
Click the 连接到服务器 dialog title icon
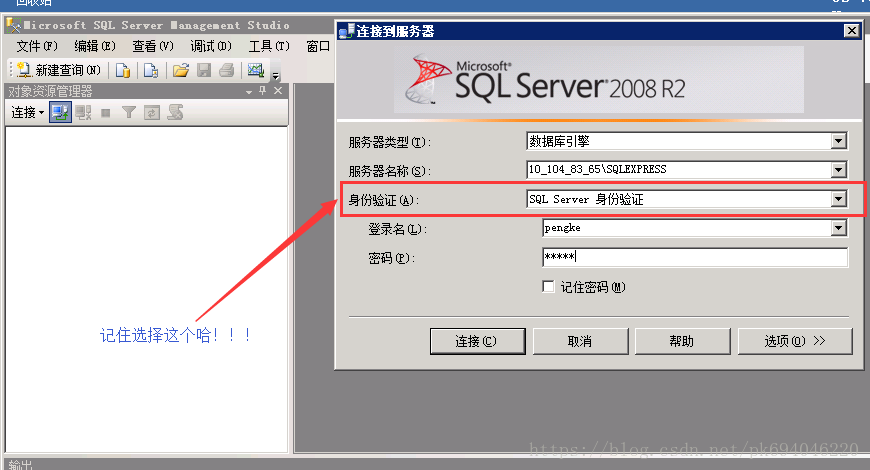tap(346, 31)
